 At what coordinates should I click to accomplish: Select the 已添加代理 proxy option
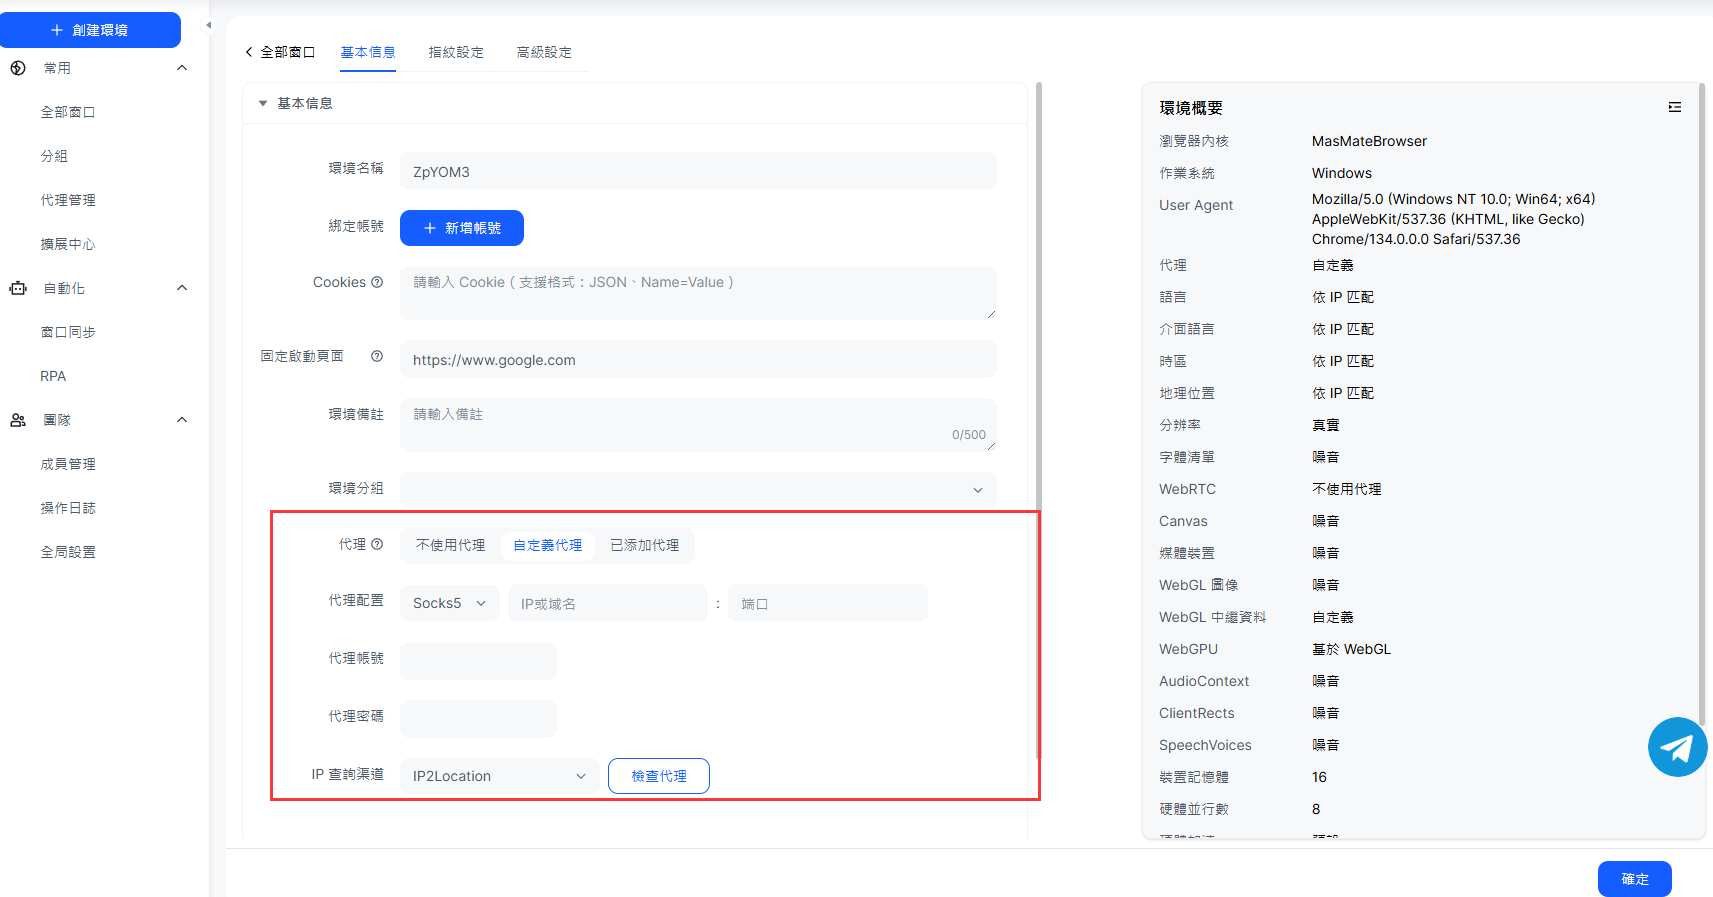[x=644, y=545]
